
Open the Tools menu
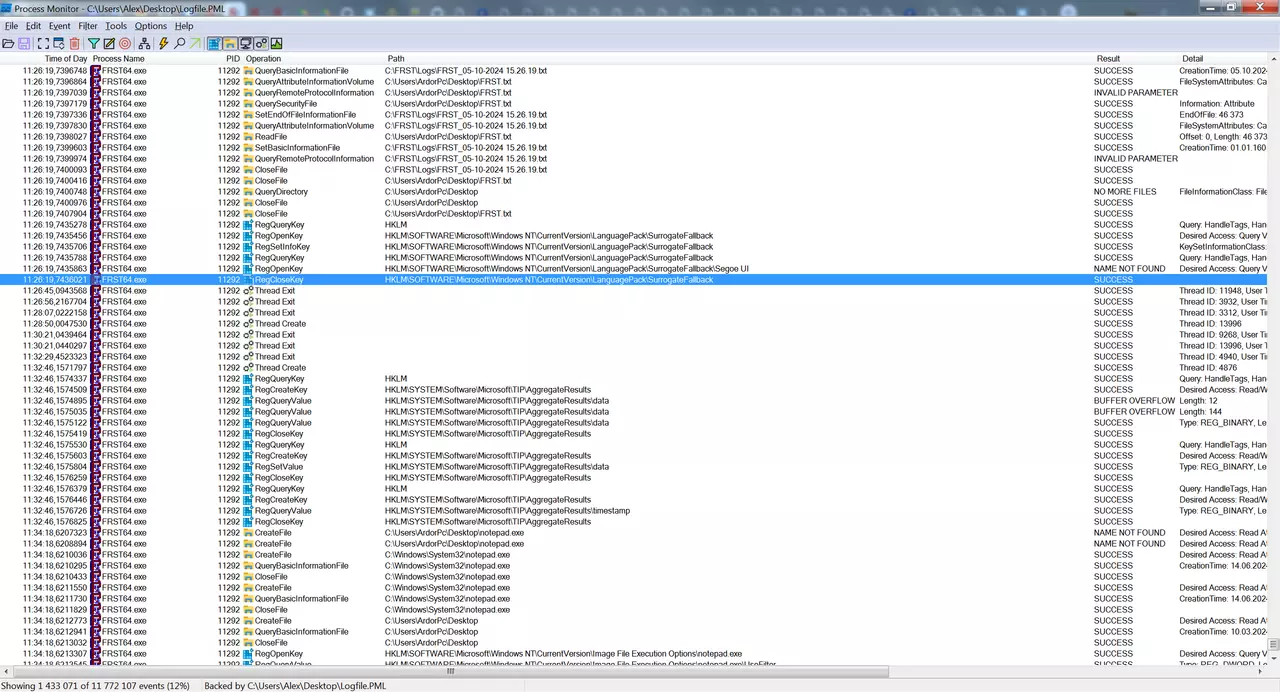point(116,26)
